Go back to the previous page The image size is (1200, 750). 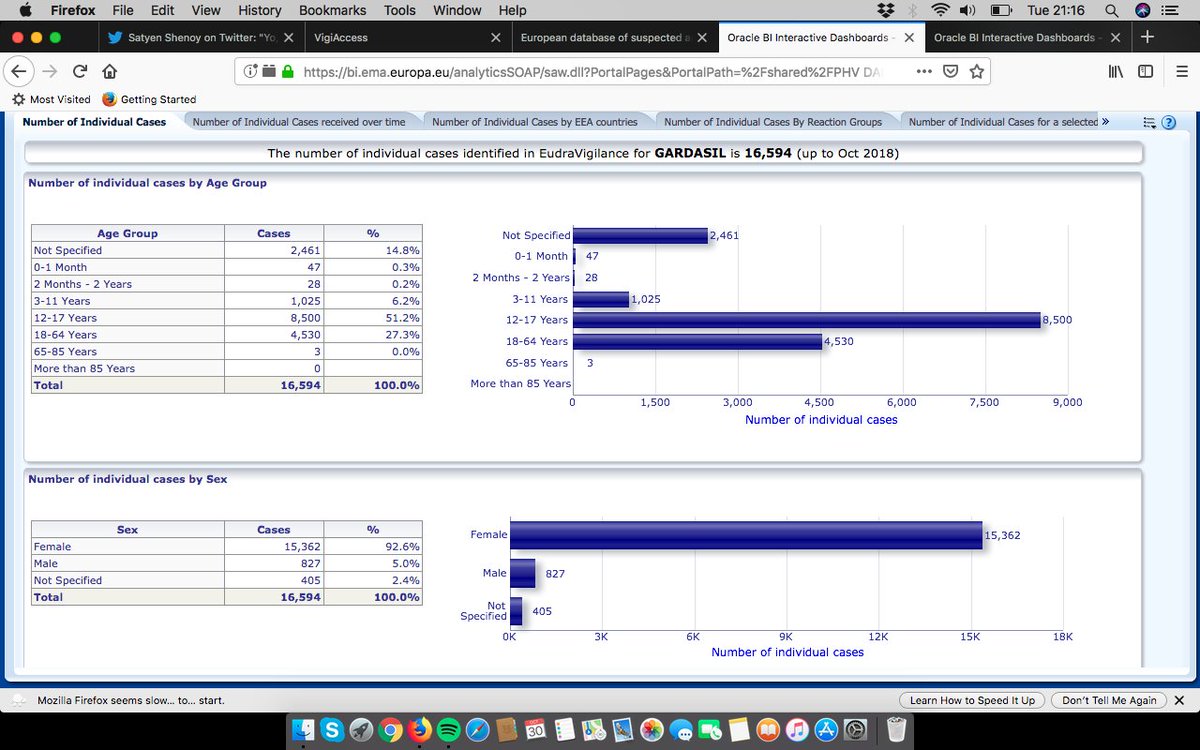point(20,72)
